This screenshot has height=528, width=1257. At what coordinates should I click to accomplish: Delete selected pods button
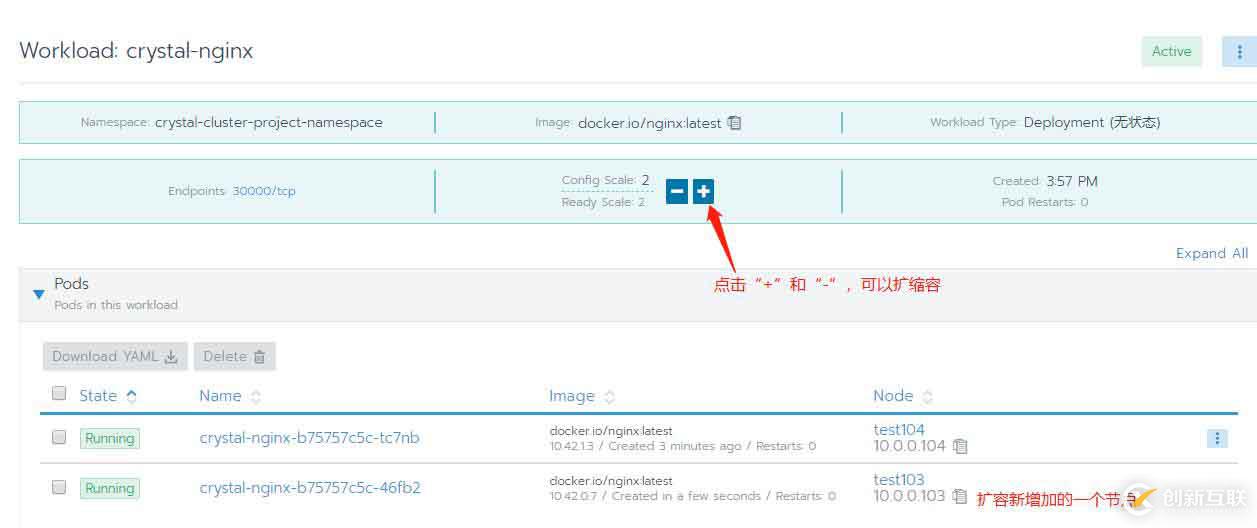[x=235, y=356]
